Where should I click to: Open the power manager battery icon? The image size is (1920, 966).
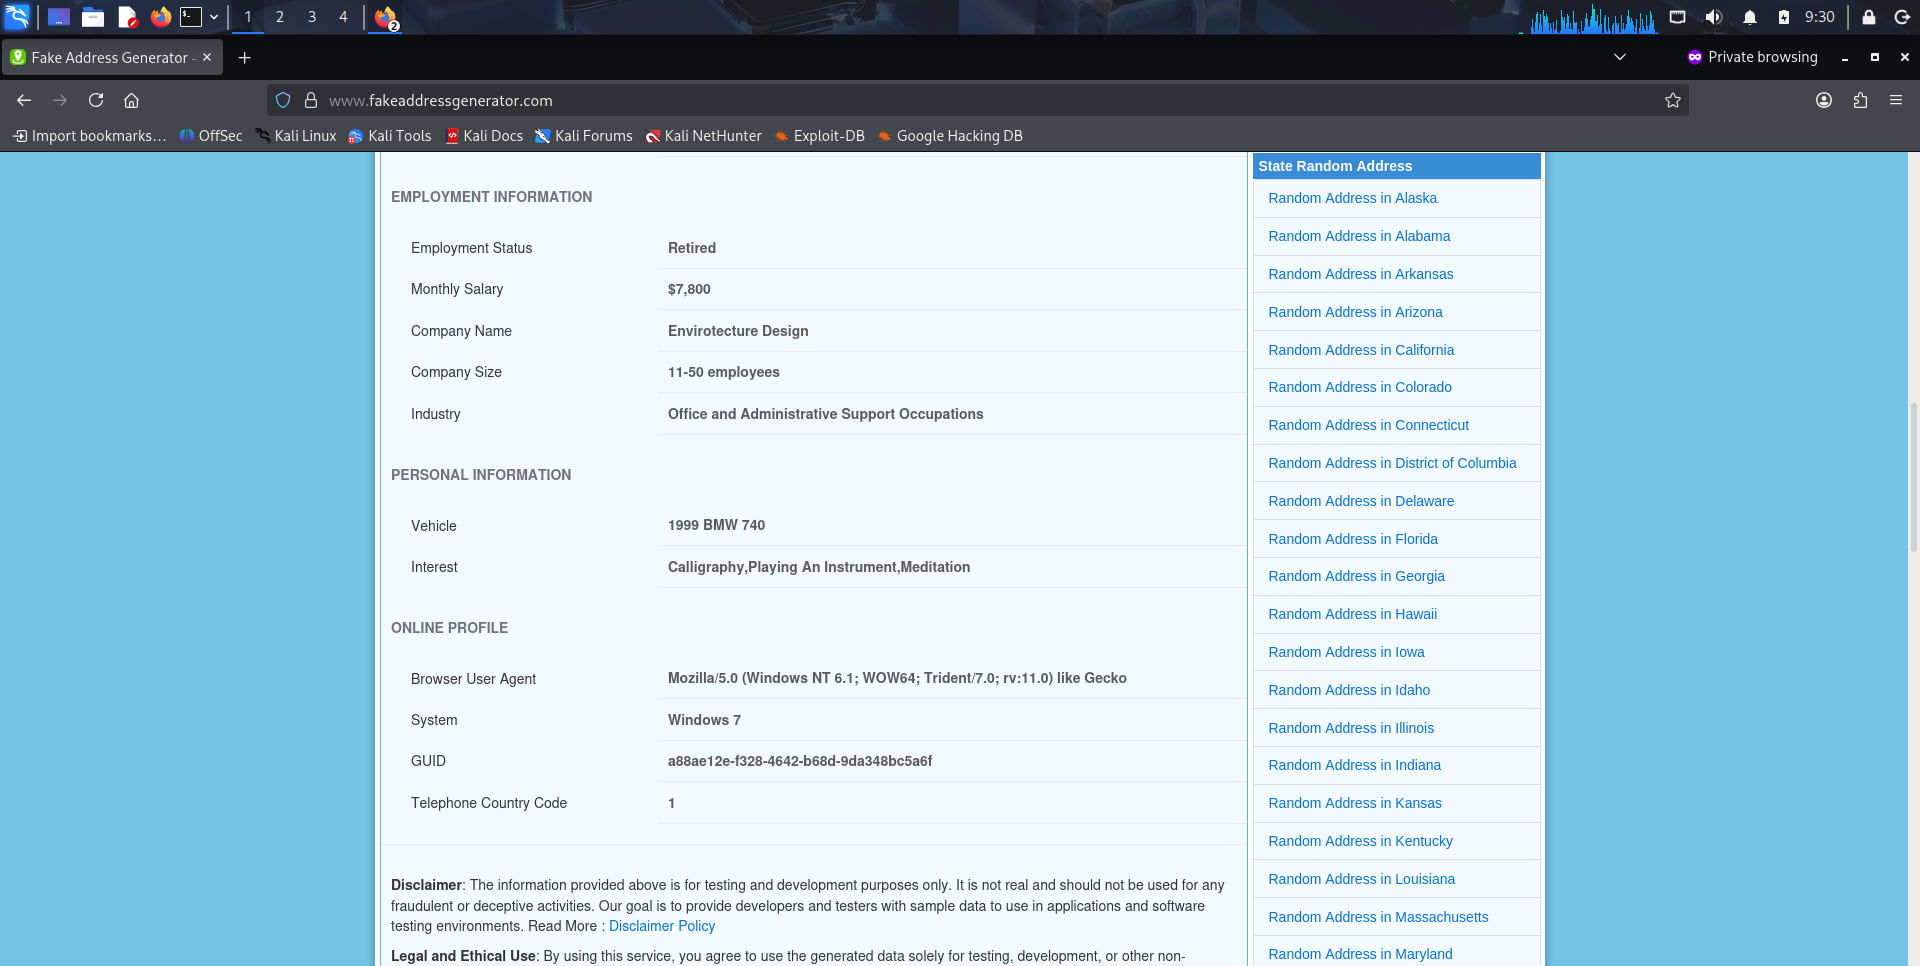pyautogui.click(x=1784, y=17)
